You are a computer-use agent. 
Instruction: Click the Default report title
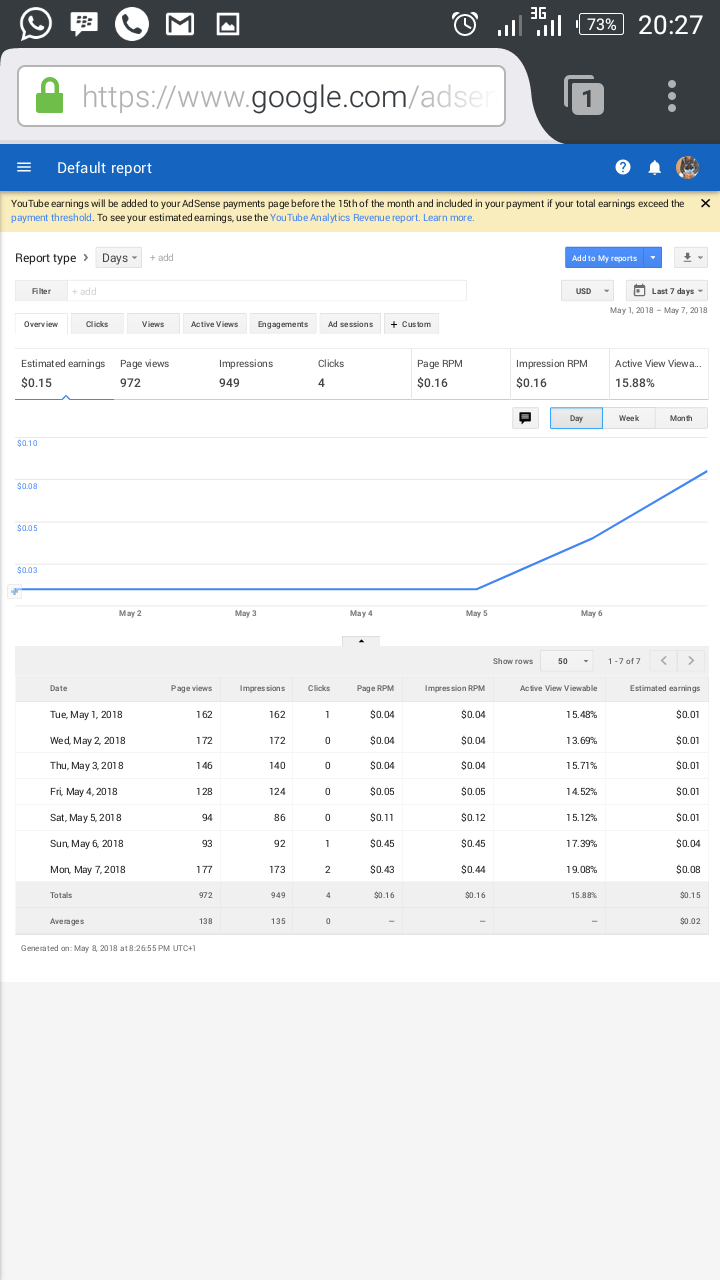[104, 167]
